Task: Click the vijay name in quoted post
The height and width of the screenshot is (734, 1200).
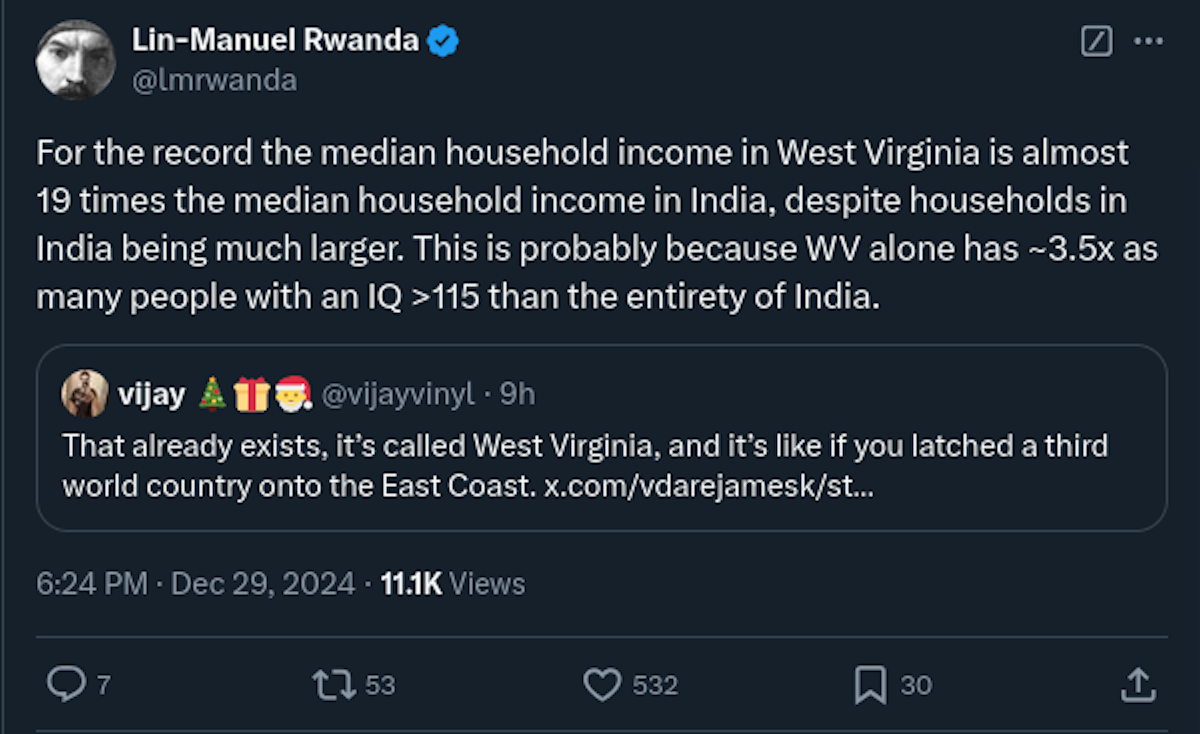Action: tap(152, 395)
